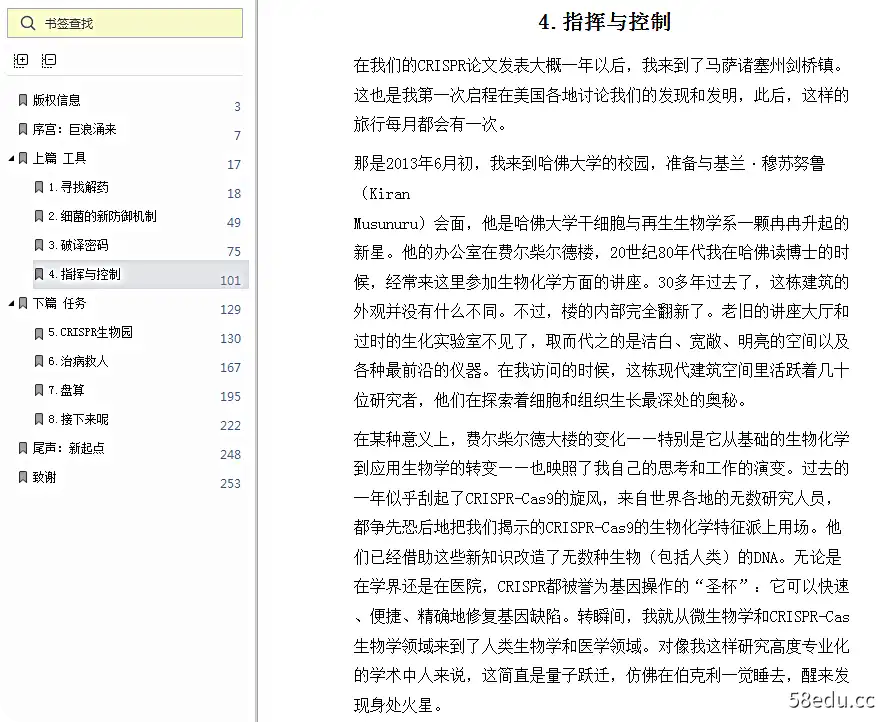Click bookmark icon beside 下篇 任务
This screenshot has height=722, width=889.
[23, 303]
